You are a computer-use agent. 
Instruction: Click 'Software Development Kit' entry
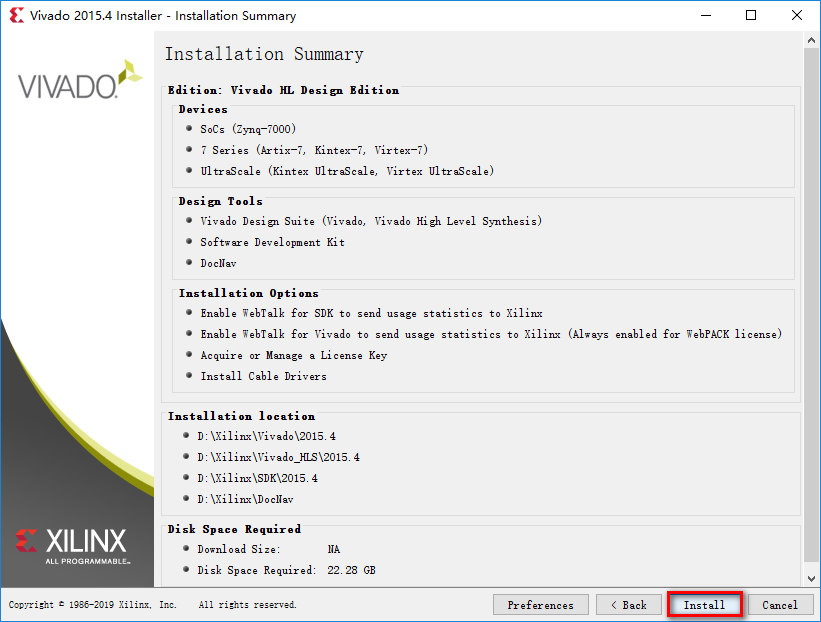click(272, 242)
